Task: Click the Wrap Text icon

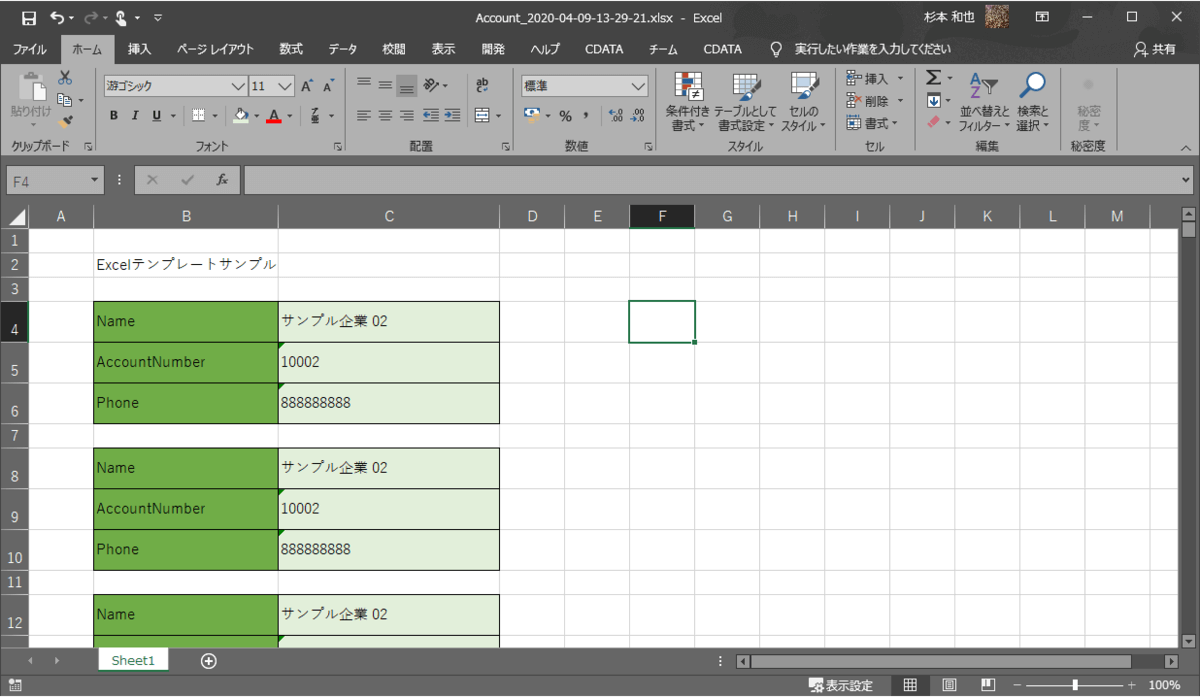Action: 483,85
